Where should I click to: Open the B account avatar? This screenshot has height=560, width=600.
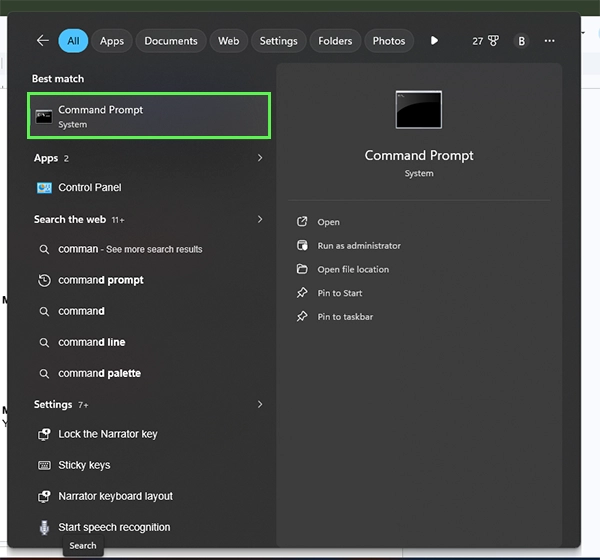pos(521,41)
